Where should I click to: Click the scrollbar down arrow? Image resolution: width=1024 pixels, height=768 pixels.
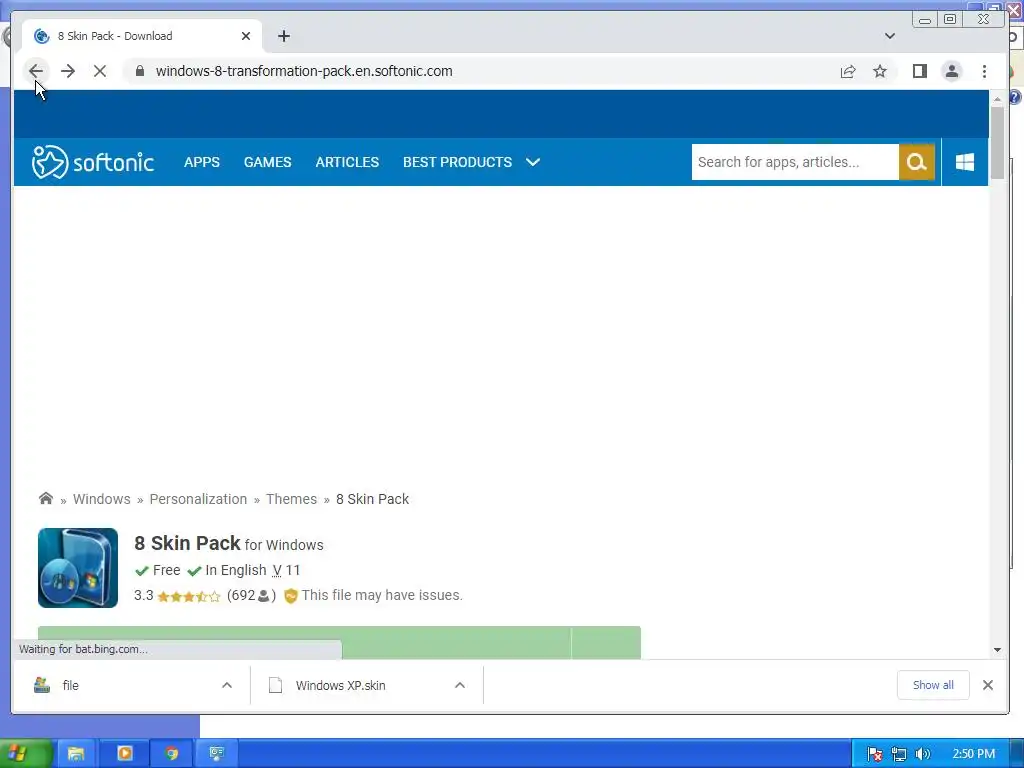997,650
